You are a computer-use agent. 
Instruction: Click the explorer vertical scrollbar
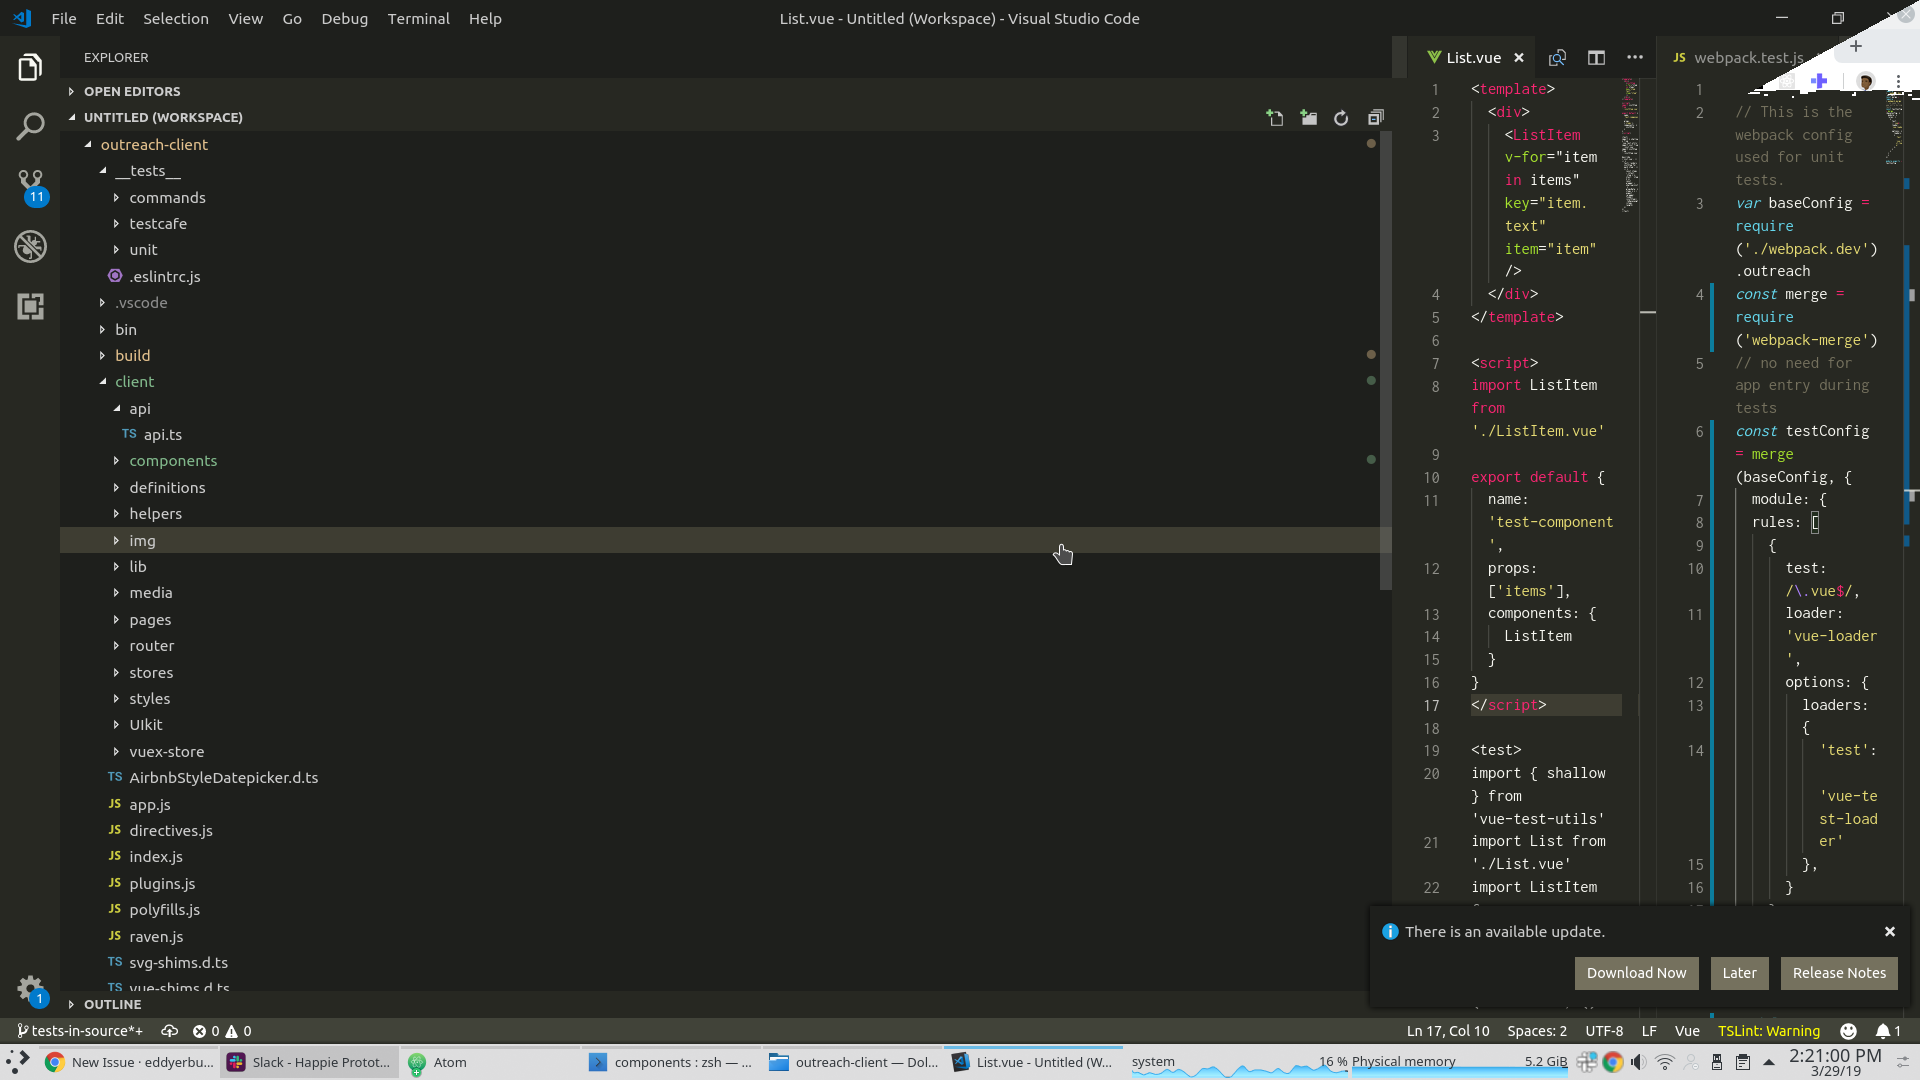click(x=1386, y=360)
